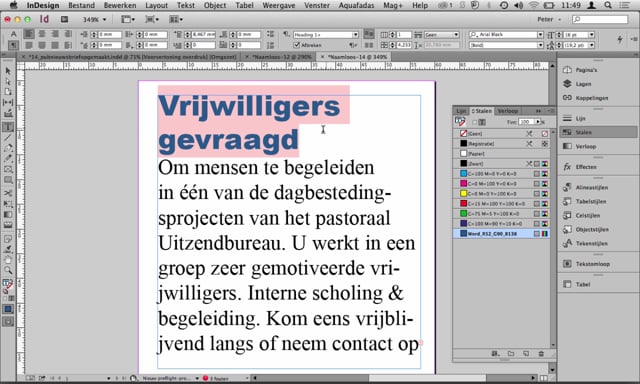Create new color group folder
This screenshot has width=640, height=384.
pos(511,354)
